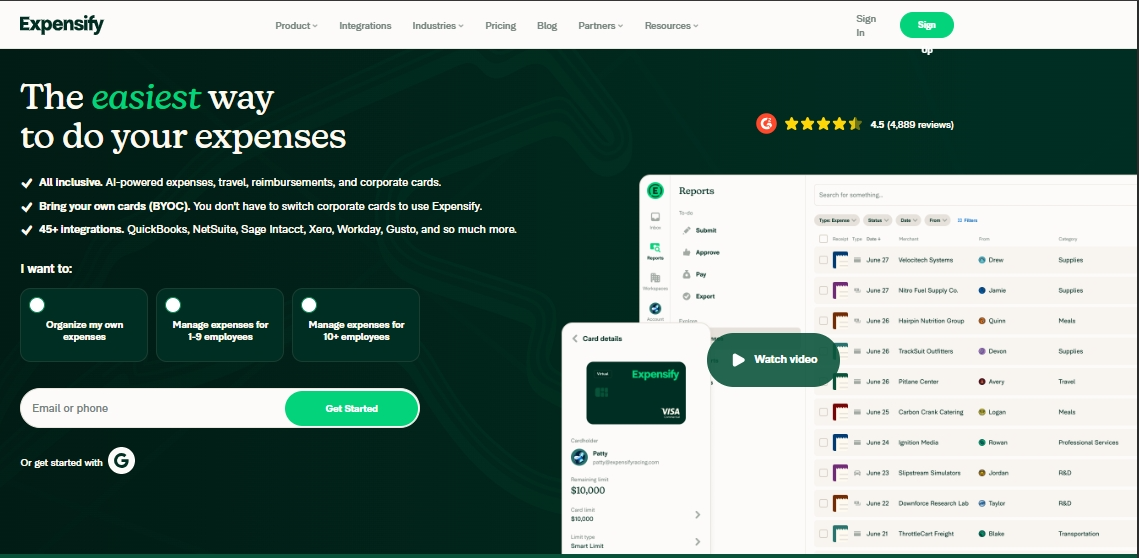Click the Filters icon link
The height and width of the screenshot is (558, 1139).
pos(968,220)
